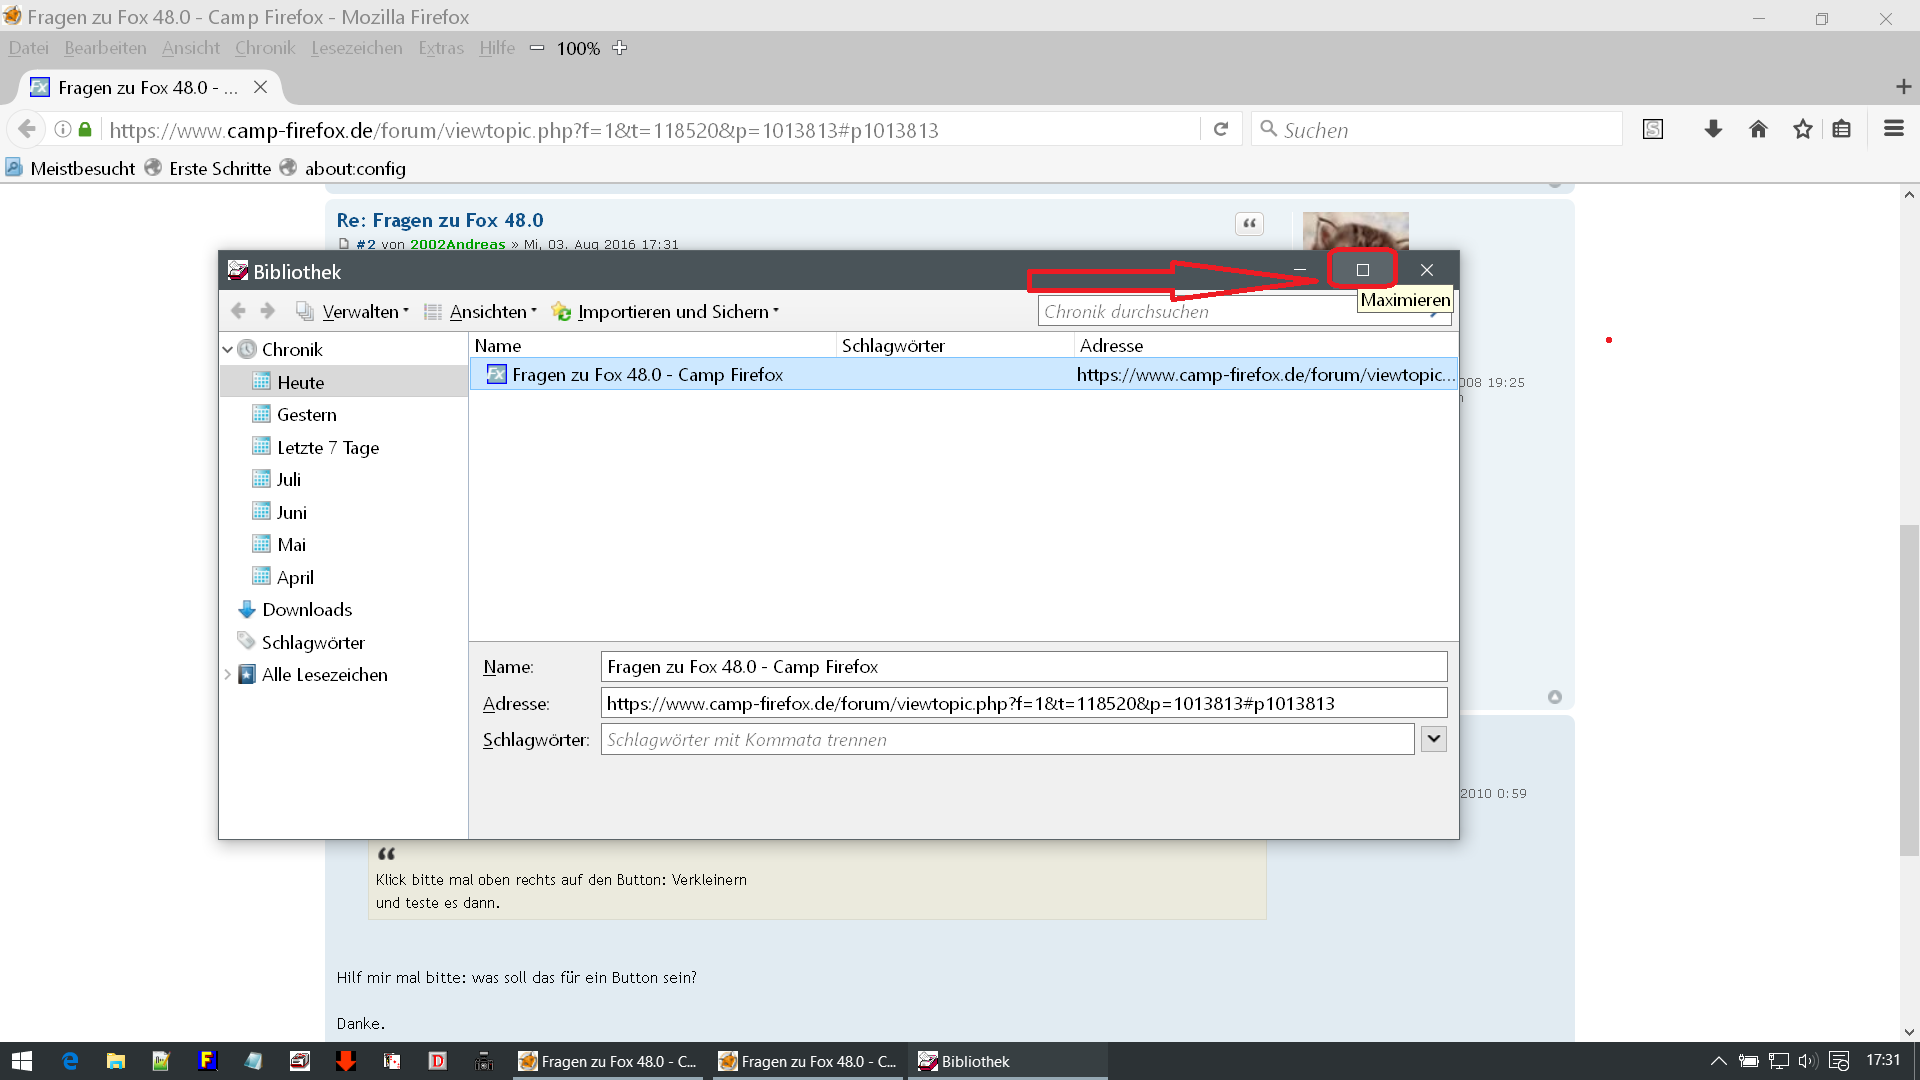Click the 2002Andreas username link
Image resolution: width=1920 pixels, height=1080 pixels.
pyautogui.click(x=457, y=244)
